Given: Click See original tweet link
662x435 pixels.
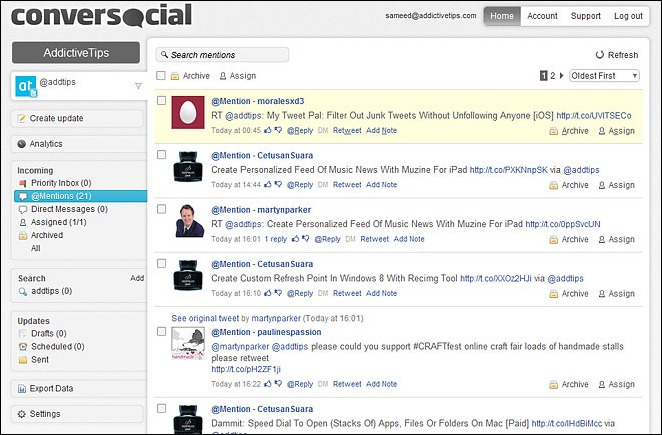Looking at the screenshot, I should 205,318.
